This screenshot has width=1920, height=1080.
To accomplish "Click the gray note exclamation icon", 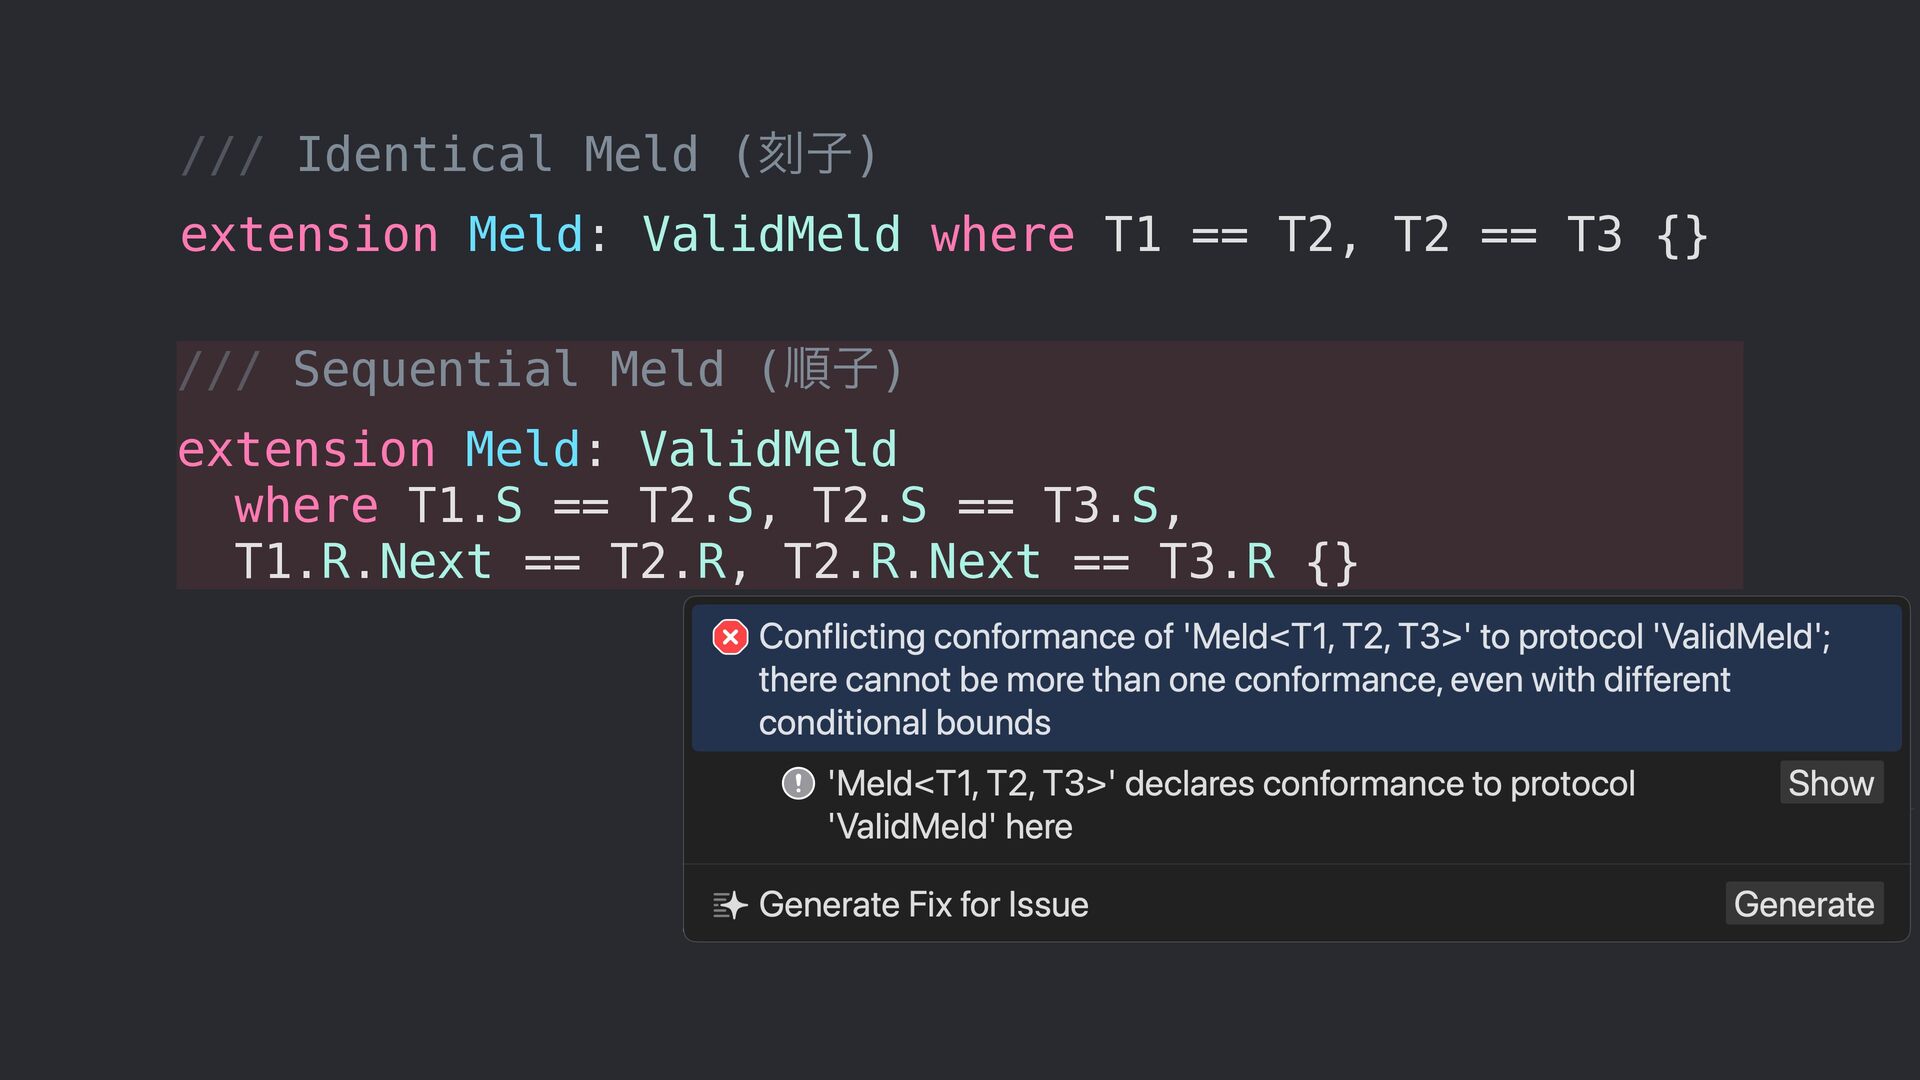I will tap(798, 783).
